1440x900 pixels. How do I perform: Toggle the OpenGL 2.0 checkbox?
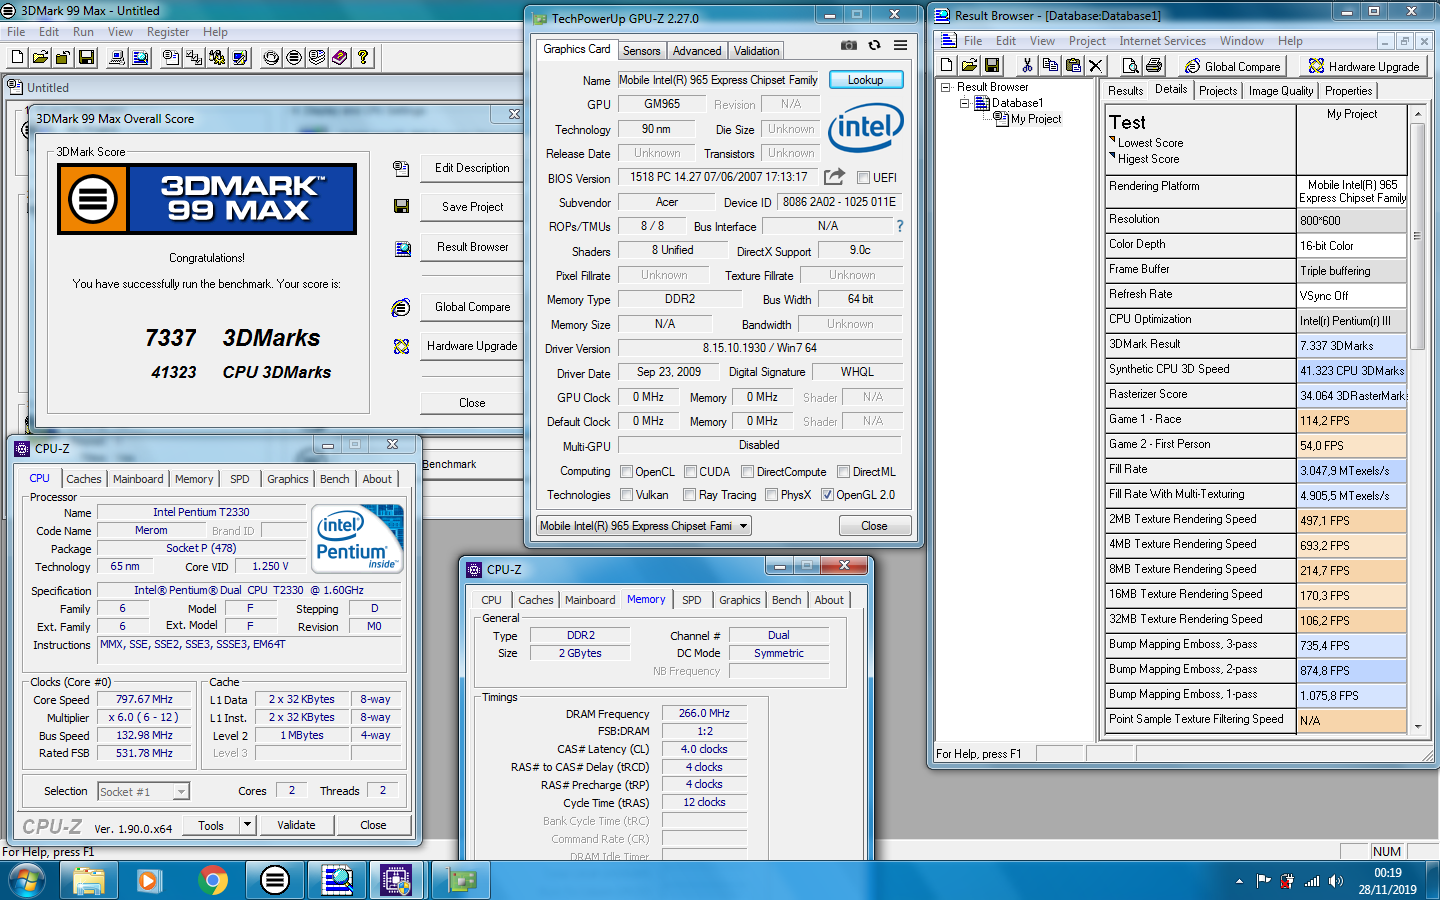coord(827,495)
